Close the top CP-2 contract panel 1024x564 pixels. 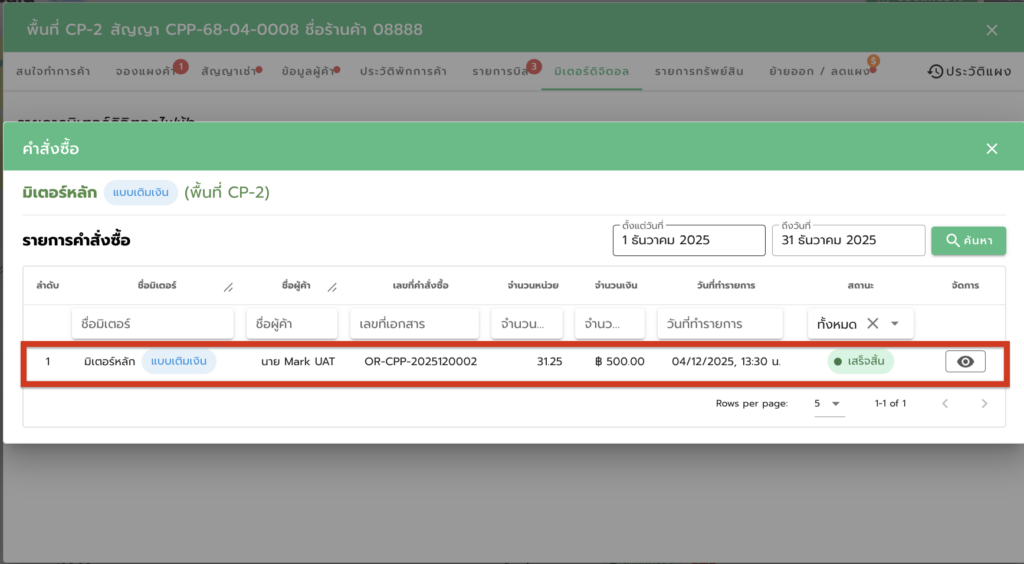click(x=991, y=30)
